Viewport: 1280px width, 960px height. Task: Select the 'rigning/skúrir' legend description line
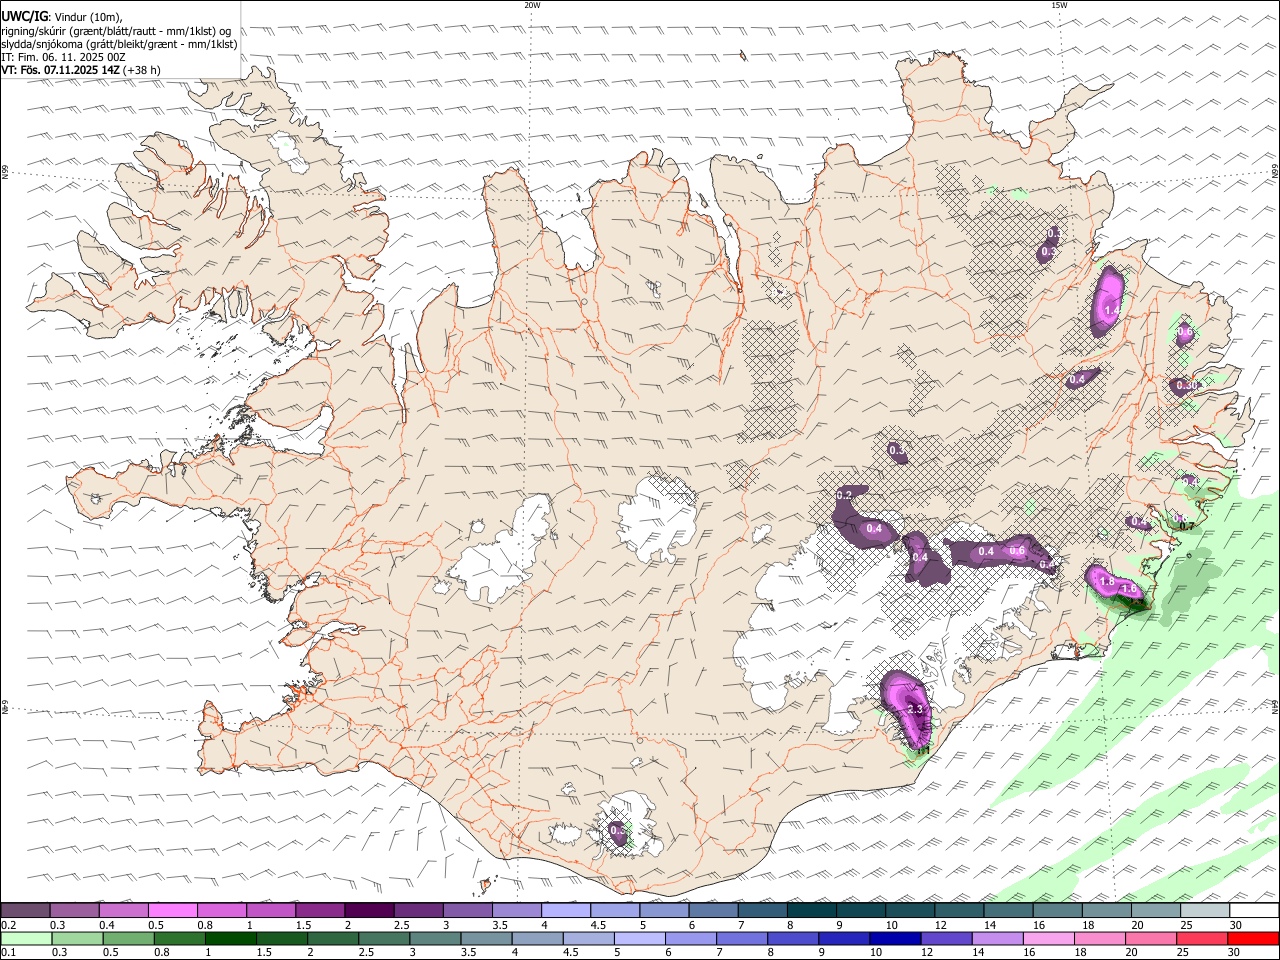(x=117, y=30)
